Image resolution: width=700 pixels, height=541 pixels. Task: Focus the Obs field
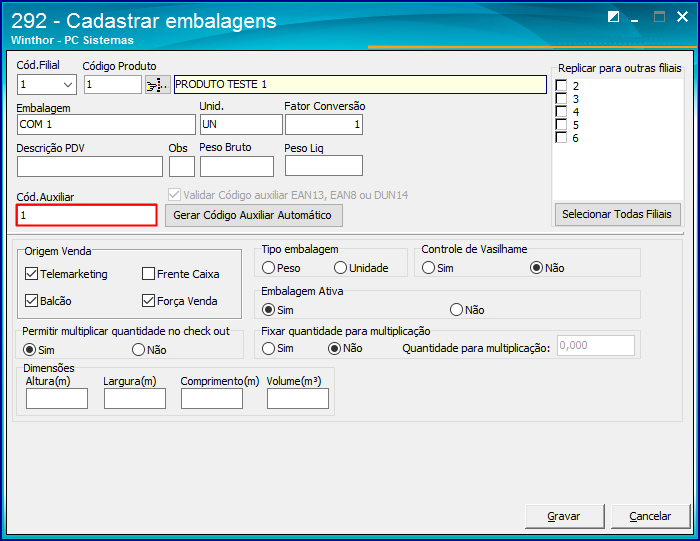coord(182,166)
